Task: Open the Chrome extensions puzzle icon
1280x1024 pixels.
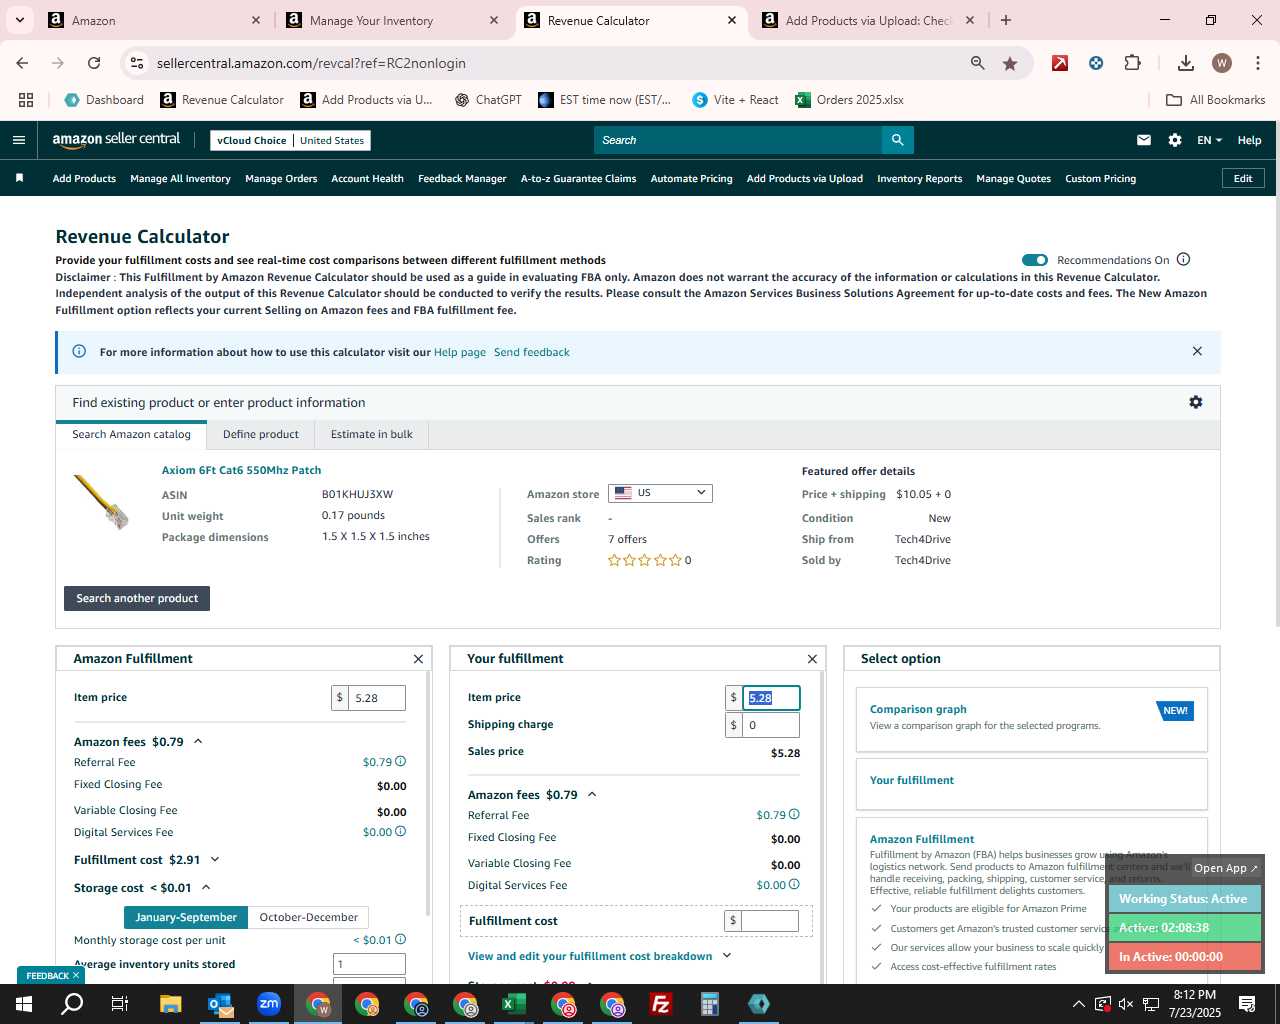Action: (1132, 63)
